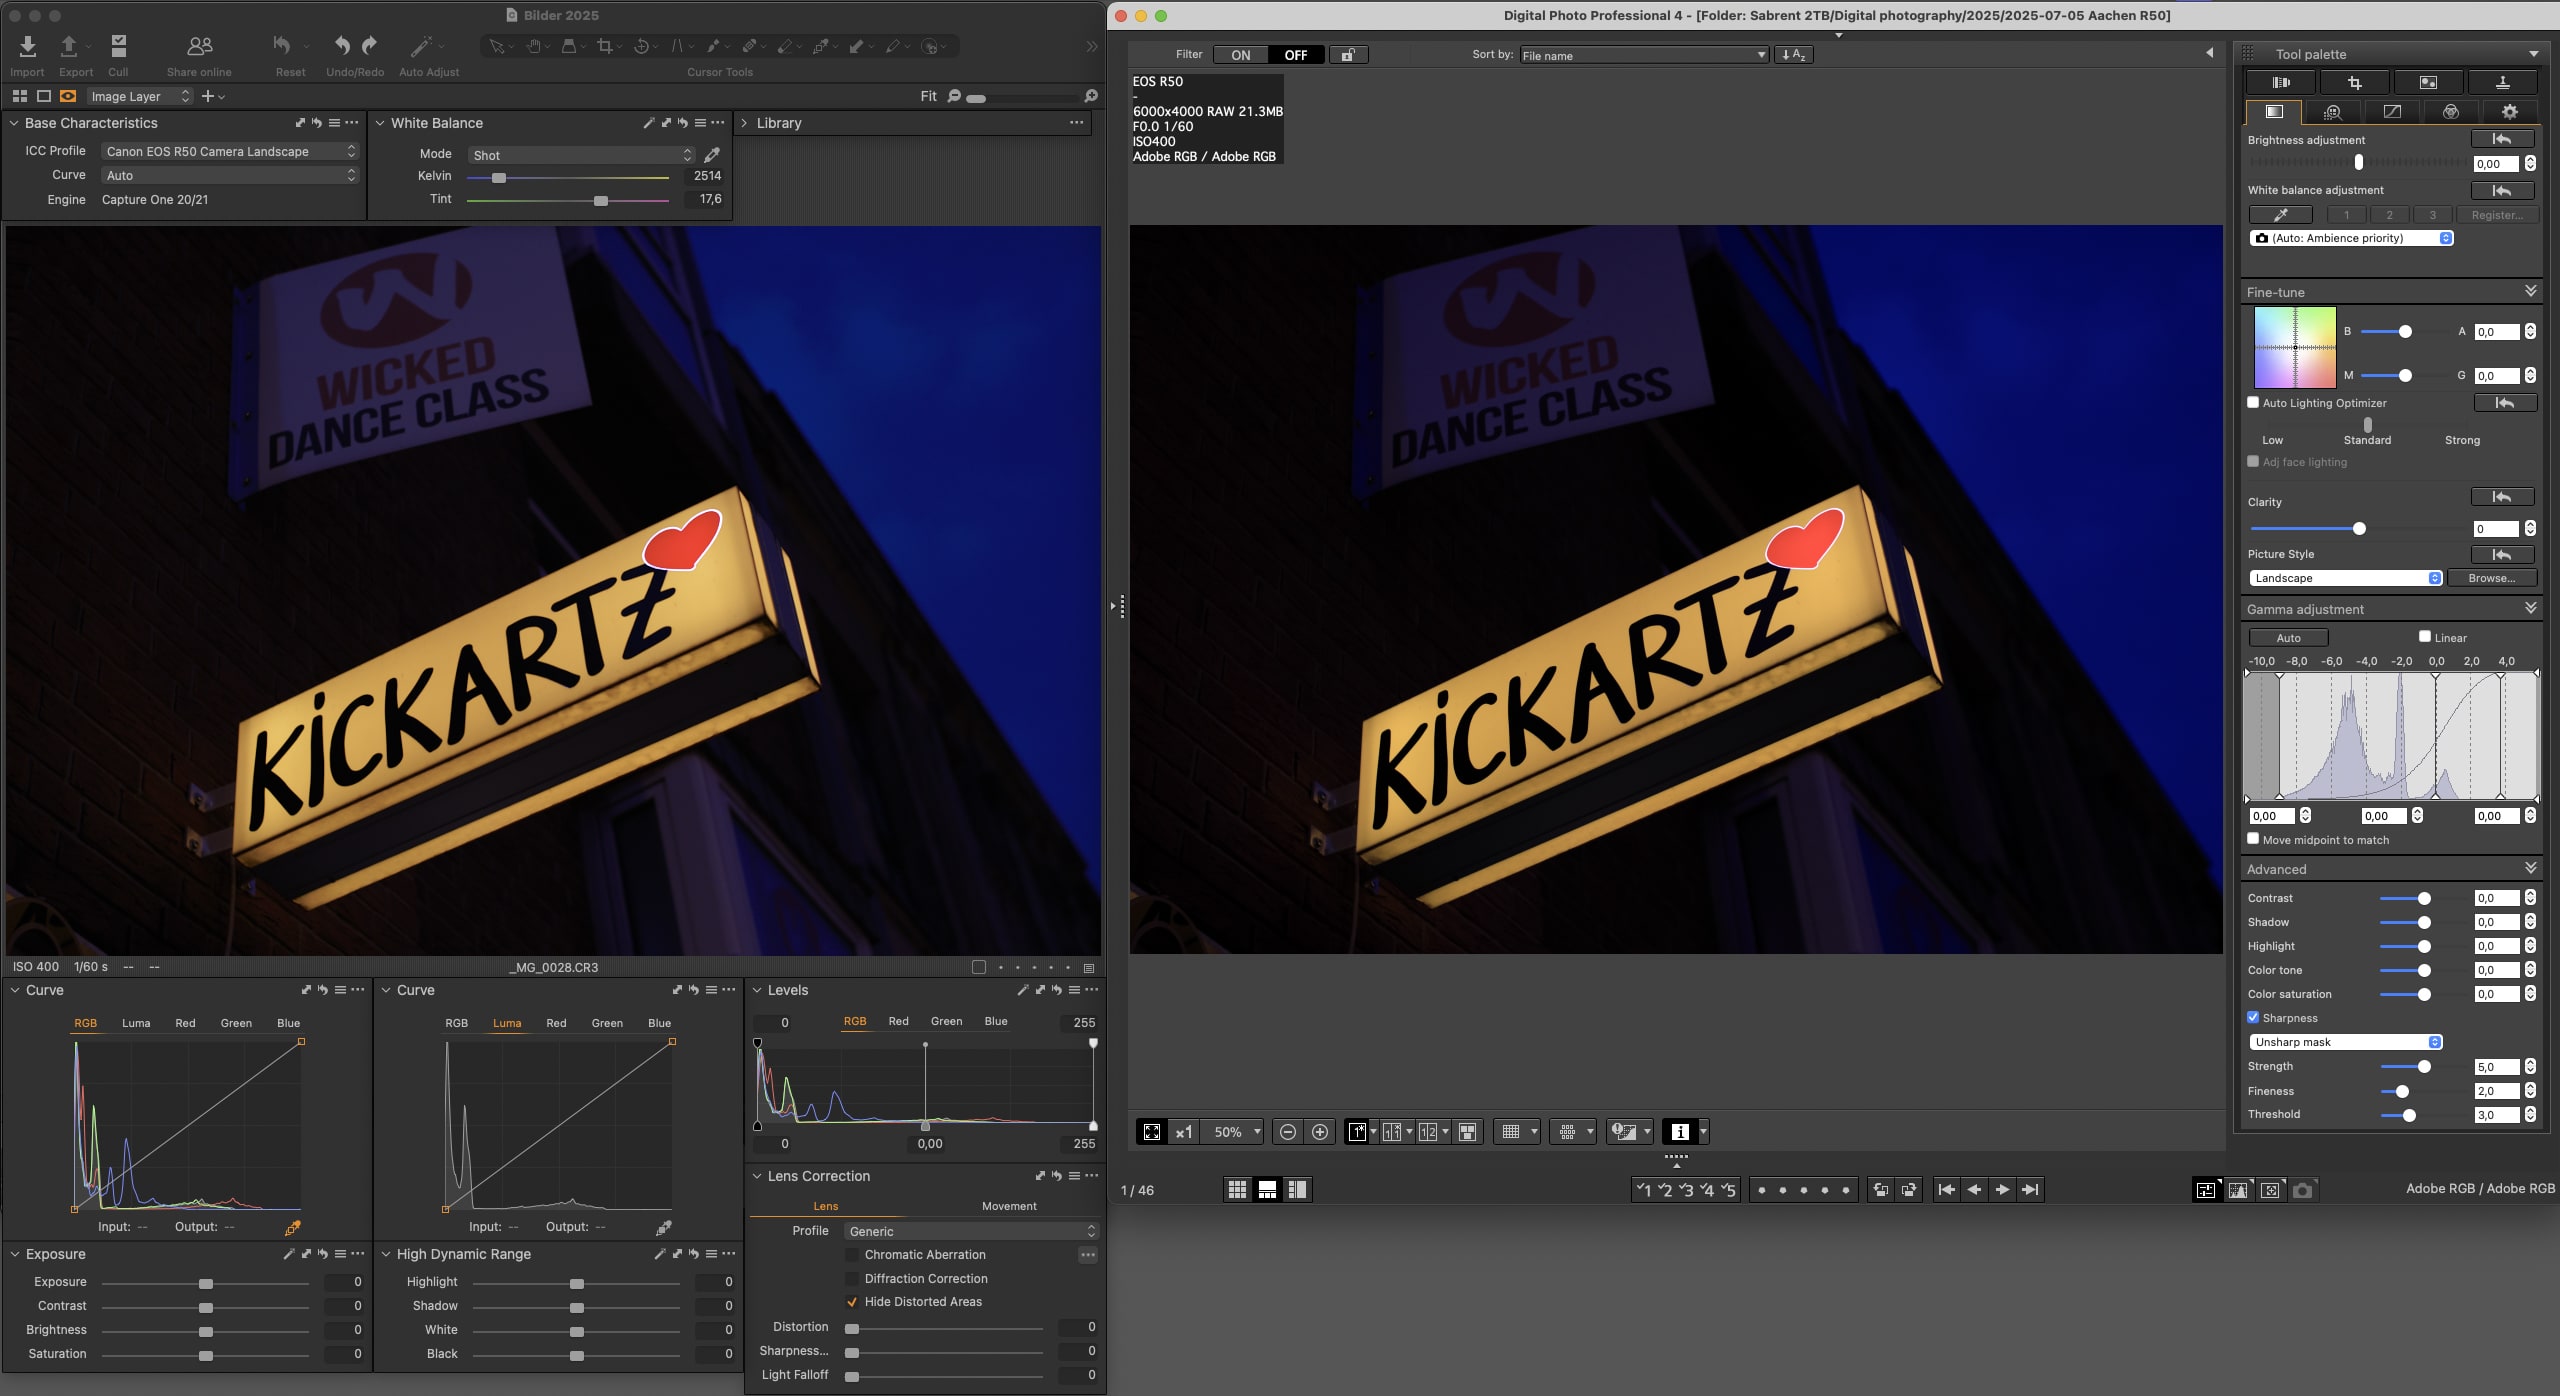Open the Movement tab in Lens Correction
Viewport: 2560px width, 1396px height.
pyautogui.click(x=1008, y=1206)
